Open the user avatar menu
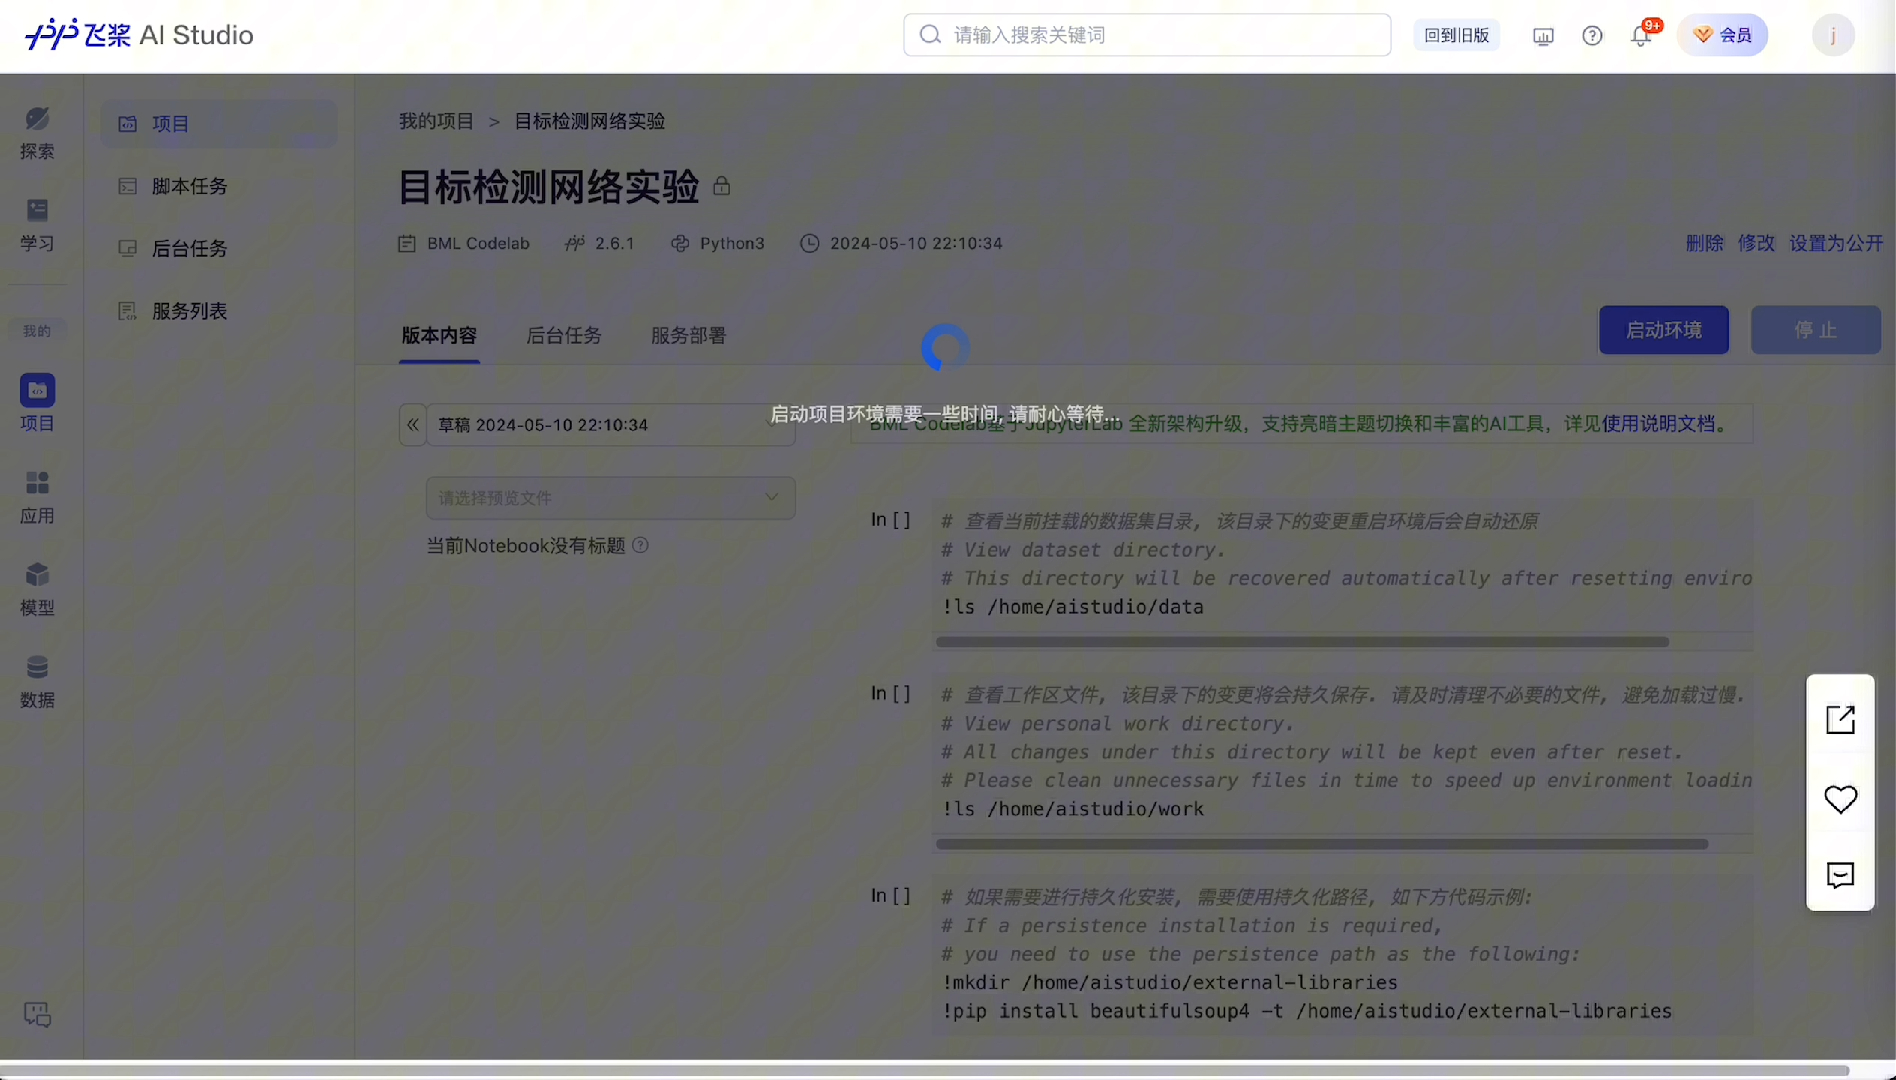Viewport: 1896px width, 1080px height. point(1833,36)
